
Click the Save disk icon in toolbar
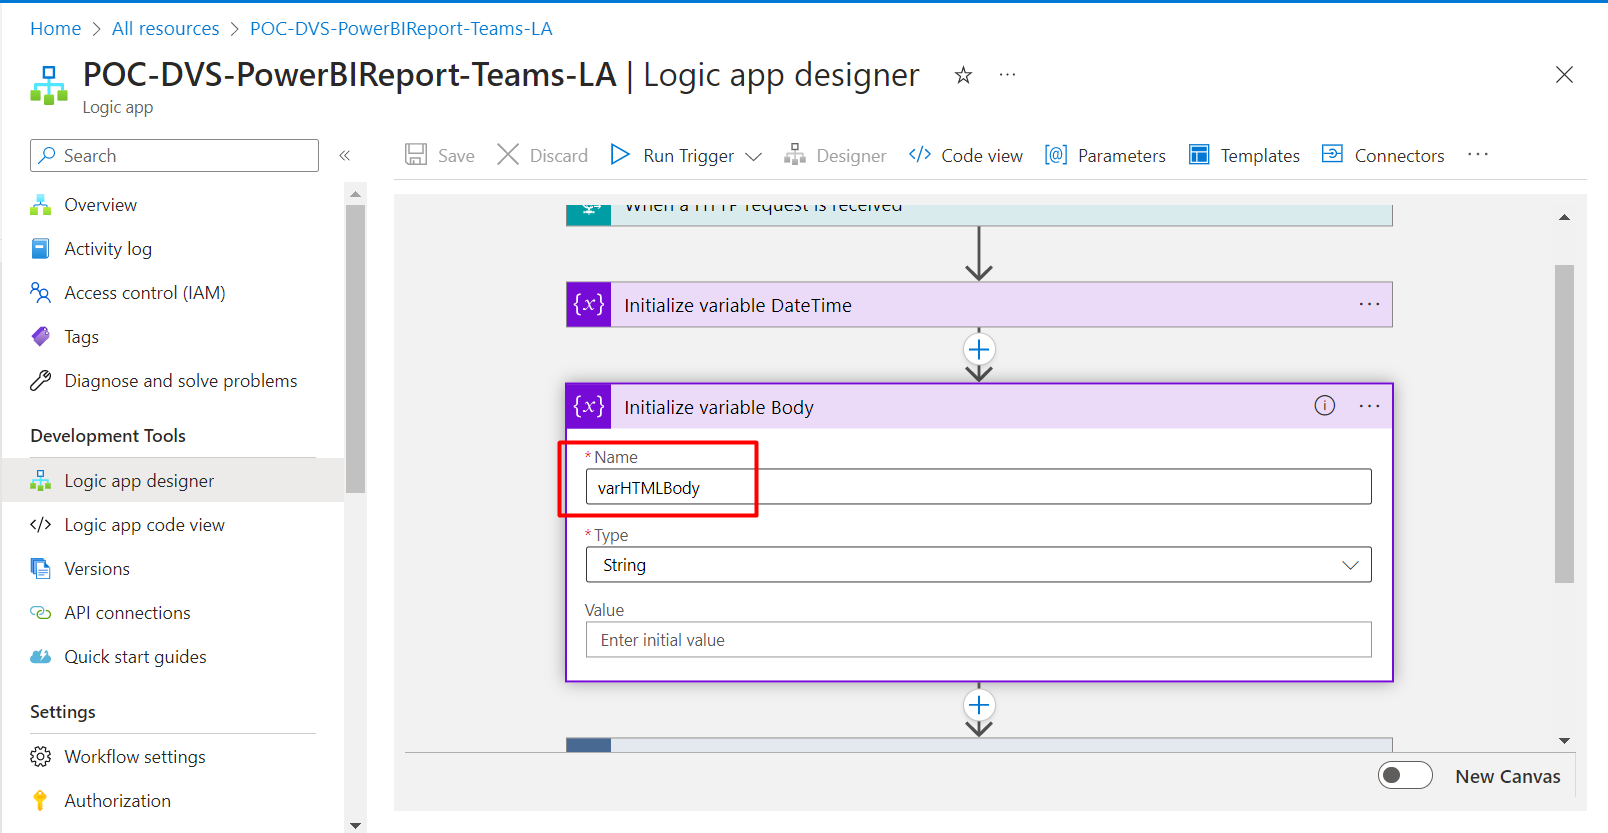point(416,154)
